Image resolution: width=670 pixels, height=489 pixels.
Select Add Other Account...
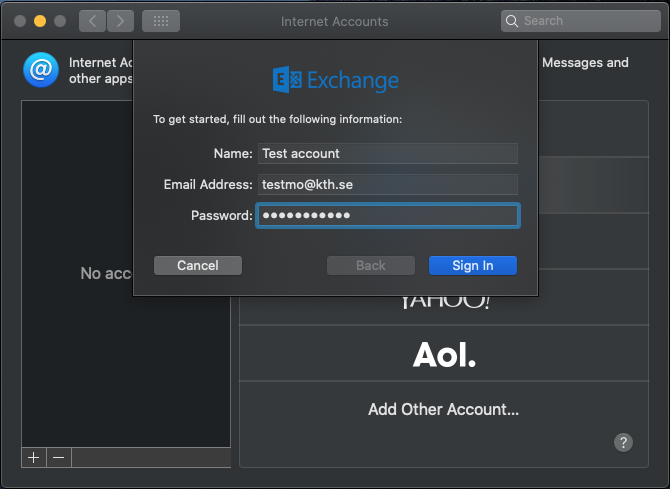(444, 409)
